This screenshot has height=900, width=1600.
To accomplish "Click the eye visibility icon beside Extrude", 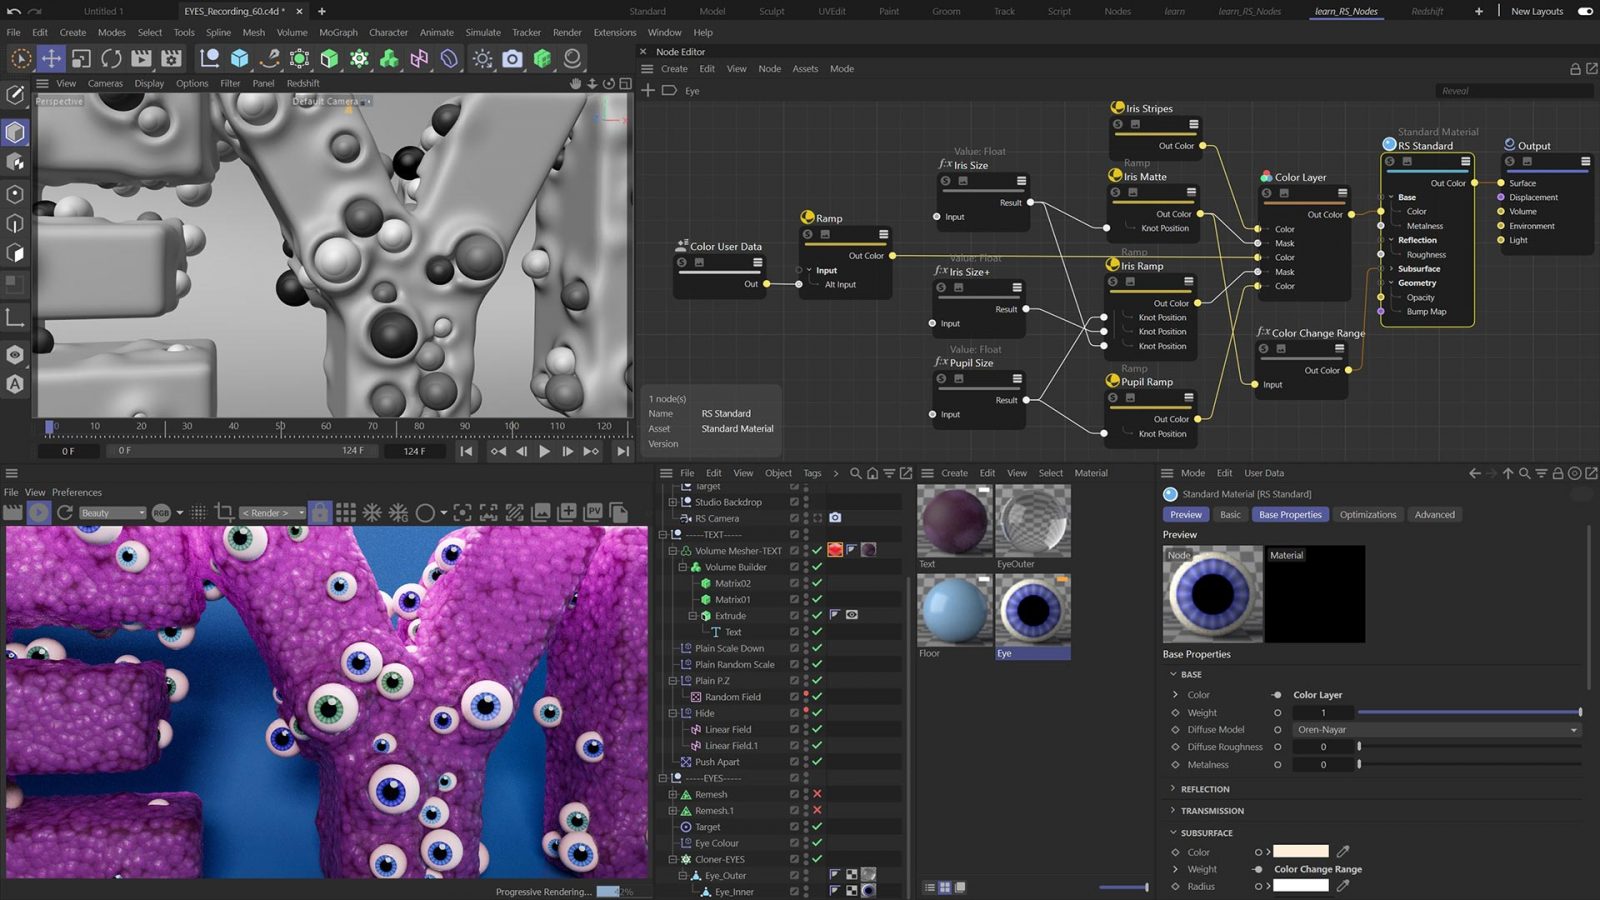I will point(852,615).
